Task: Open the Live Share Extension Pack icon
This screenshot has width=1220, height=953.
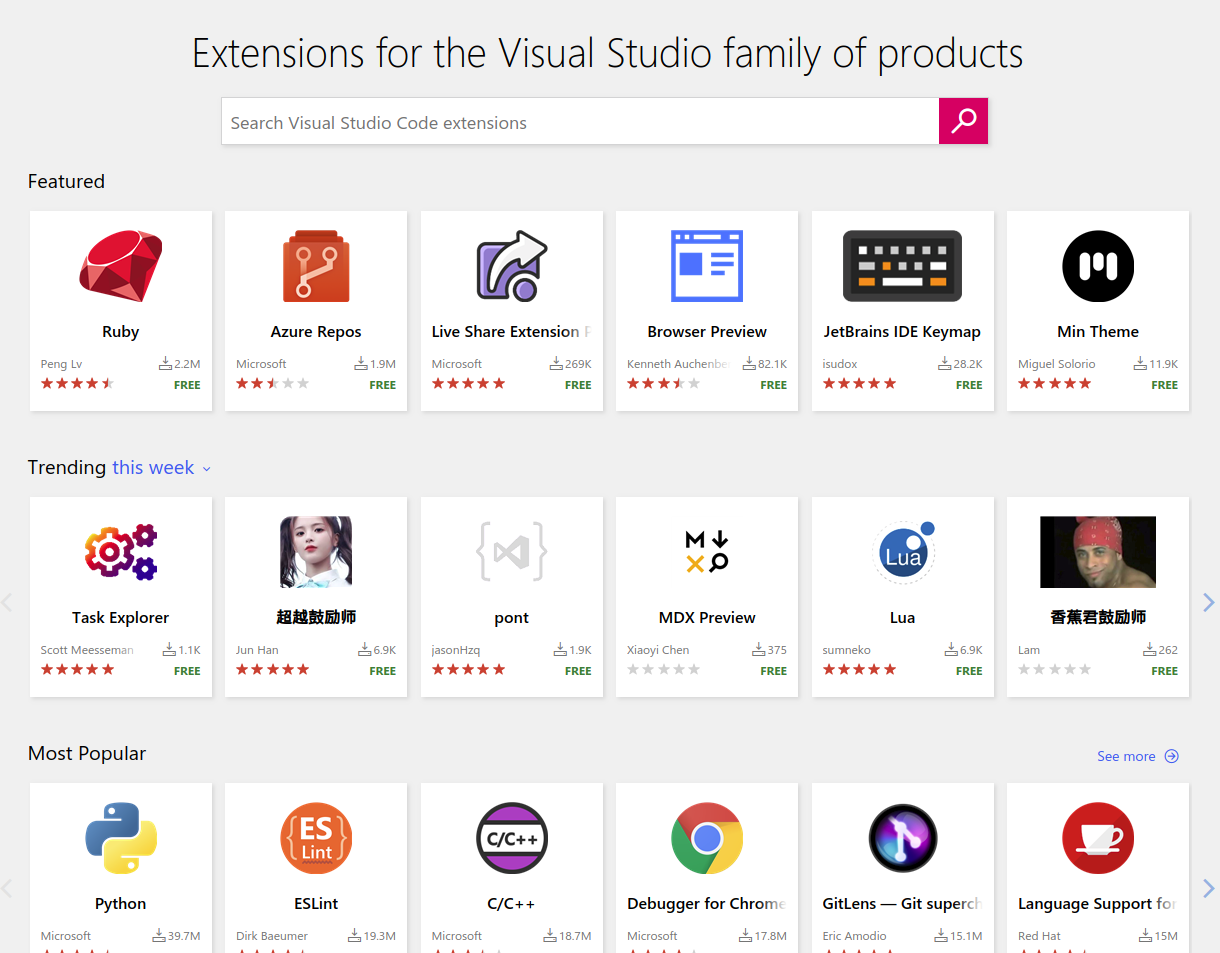Action: click(511, 266)
